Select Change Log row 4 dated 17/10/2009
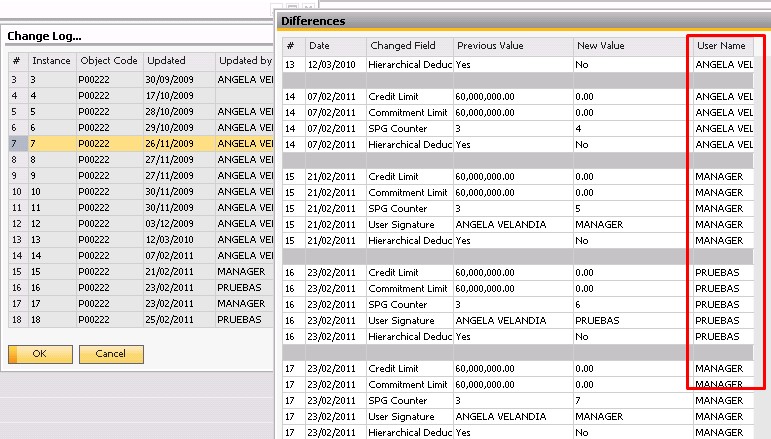Image resolution: width=771 pixels, height=439 pixels. coord(141,95)
